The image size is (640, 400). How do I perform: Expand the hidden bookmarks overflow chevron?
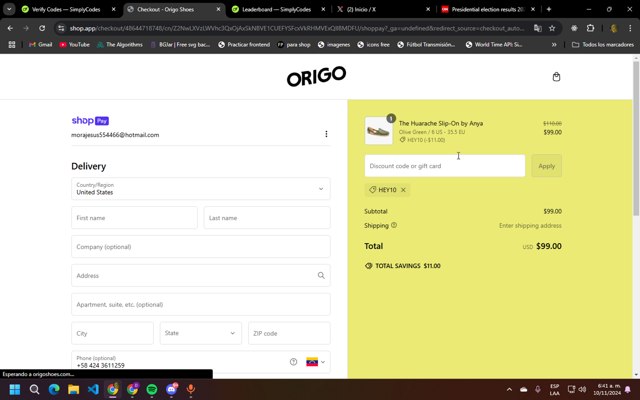(x=554, y=44)
